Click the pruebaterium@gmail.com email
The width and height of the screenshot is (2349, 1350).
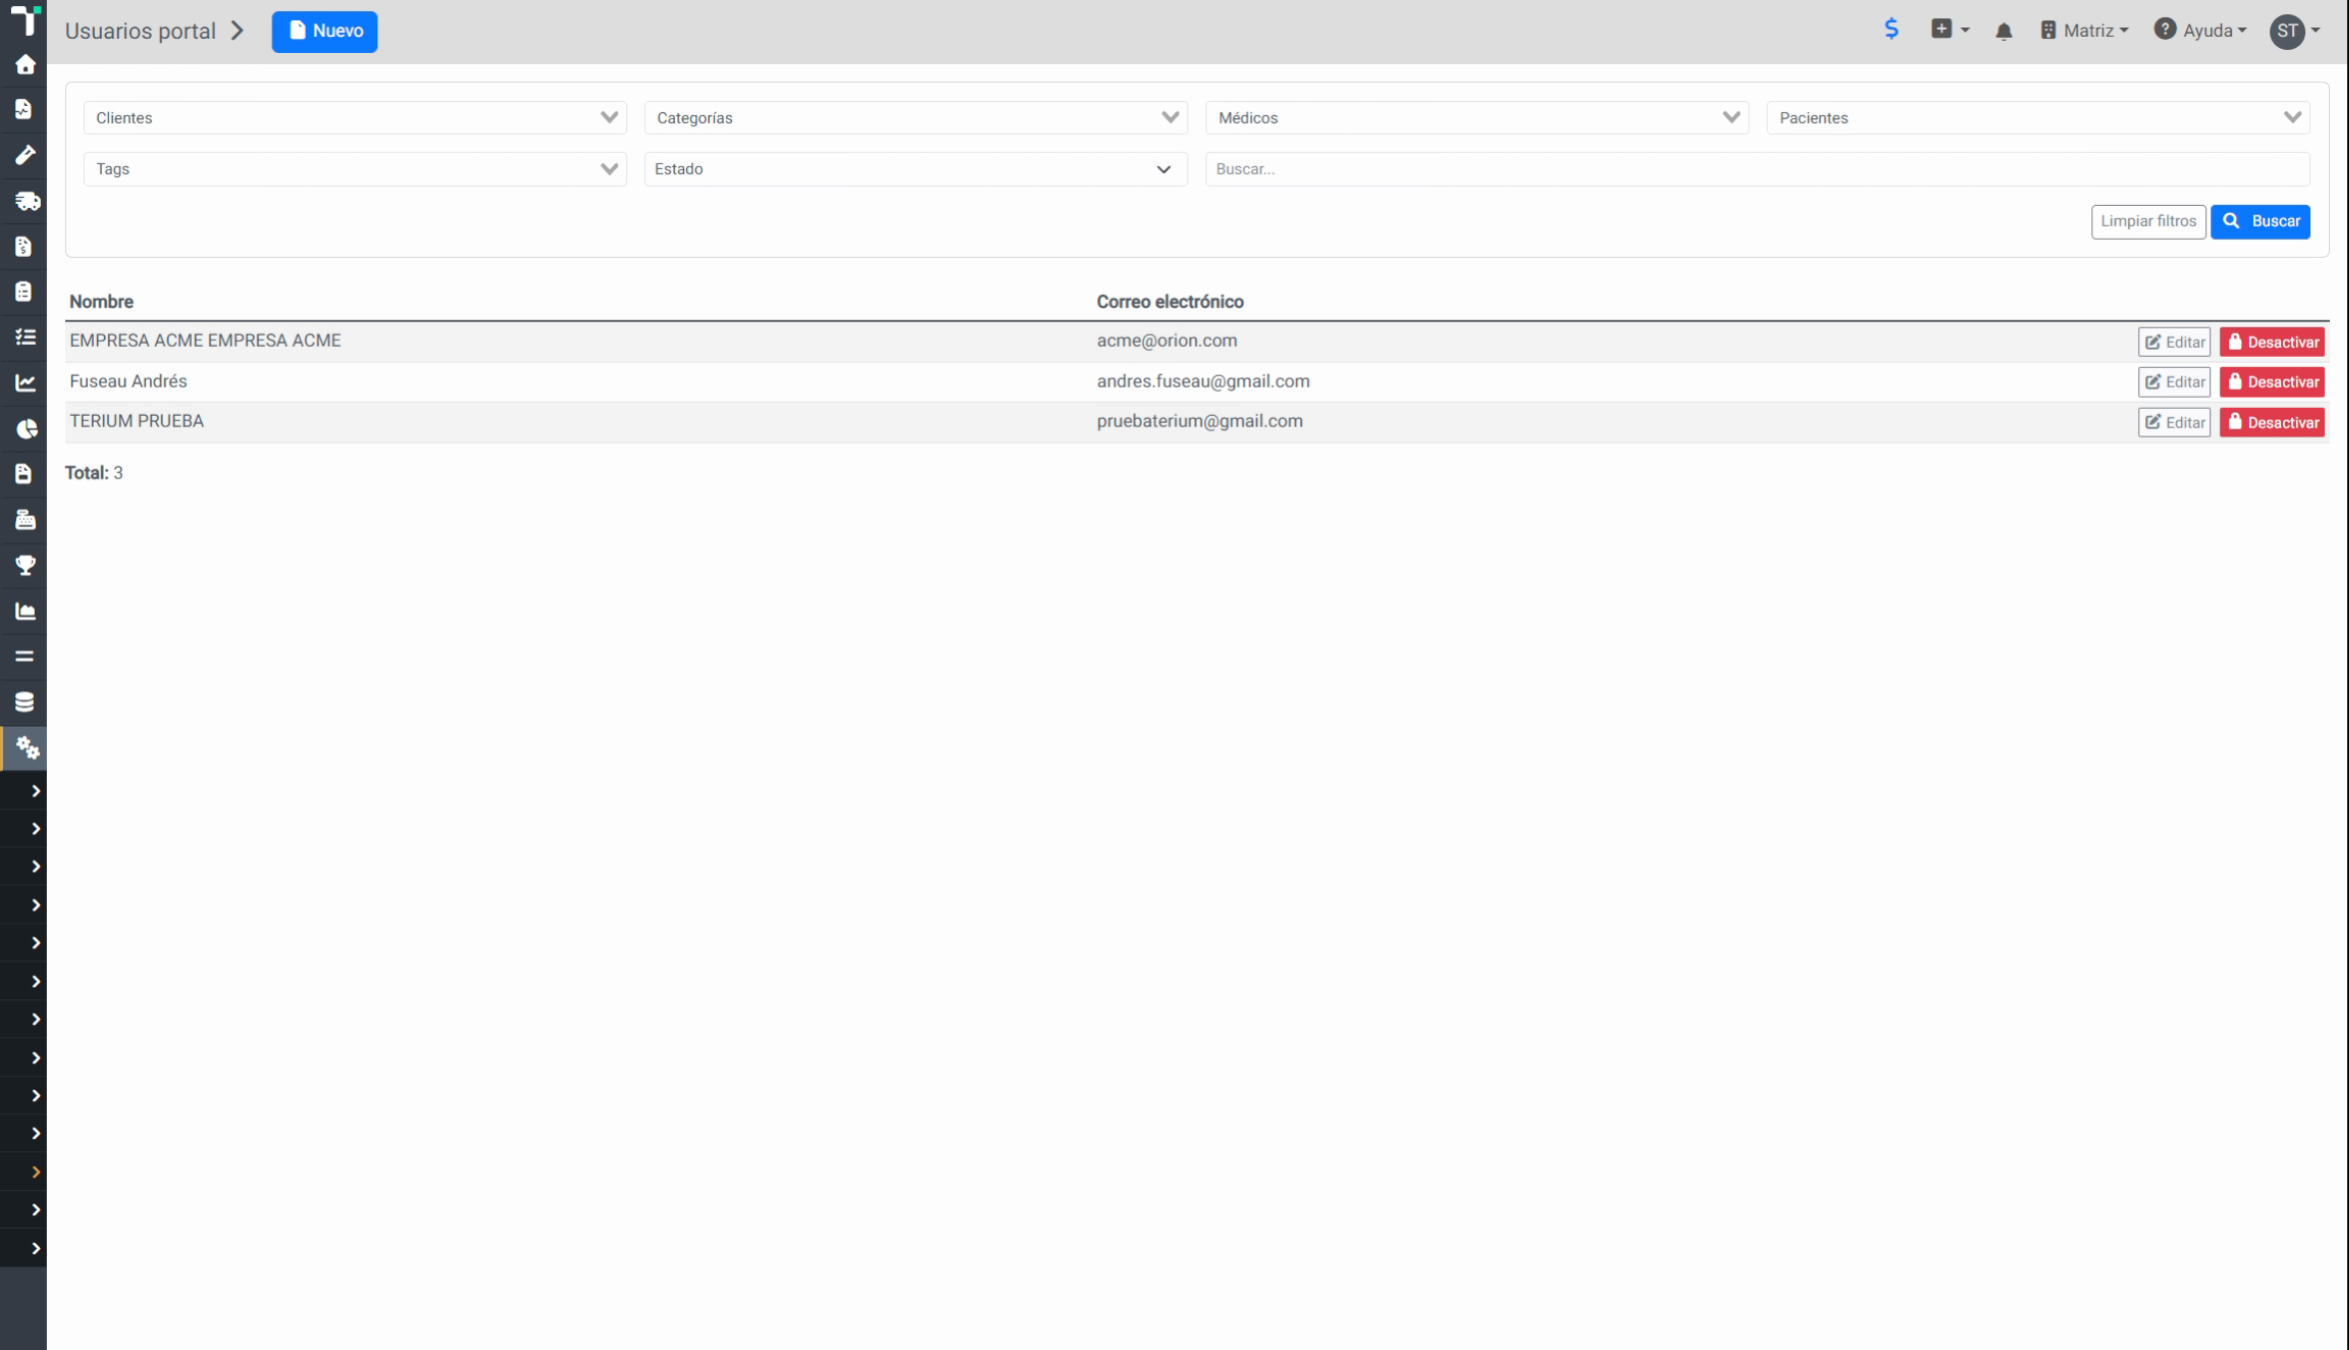pos(1199,421)
